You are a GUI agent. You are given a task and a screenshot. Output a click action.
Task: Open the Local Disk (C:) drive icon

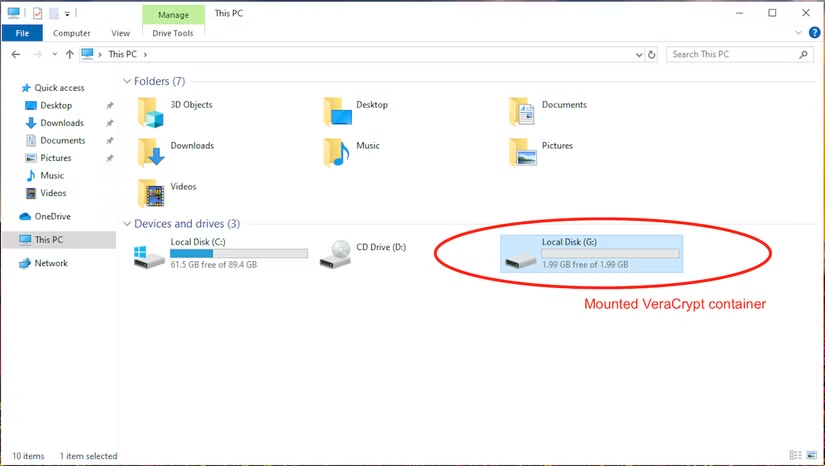[149, 255]
